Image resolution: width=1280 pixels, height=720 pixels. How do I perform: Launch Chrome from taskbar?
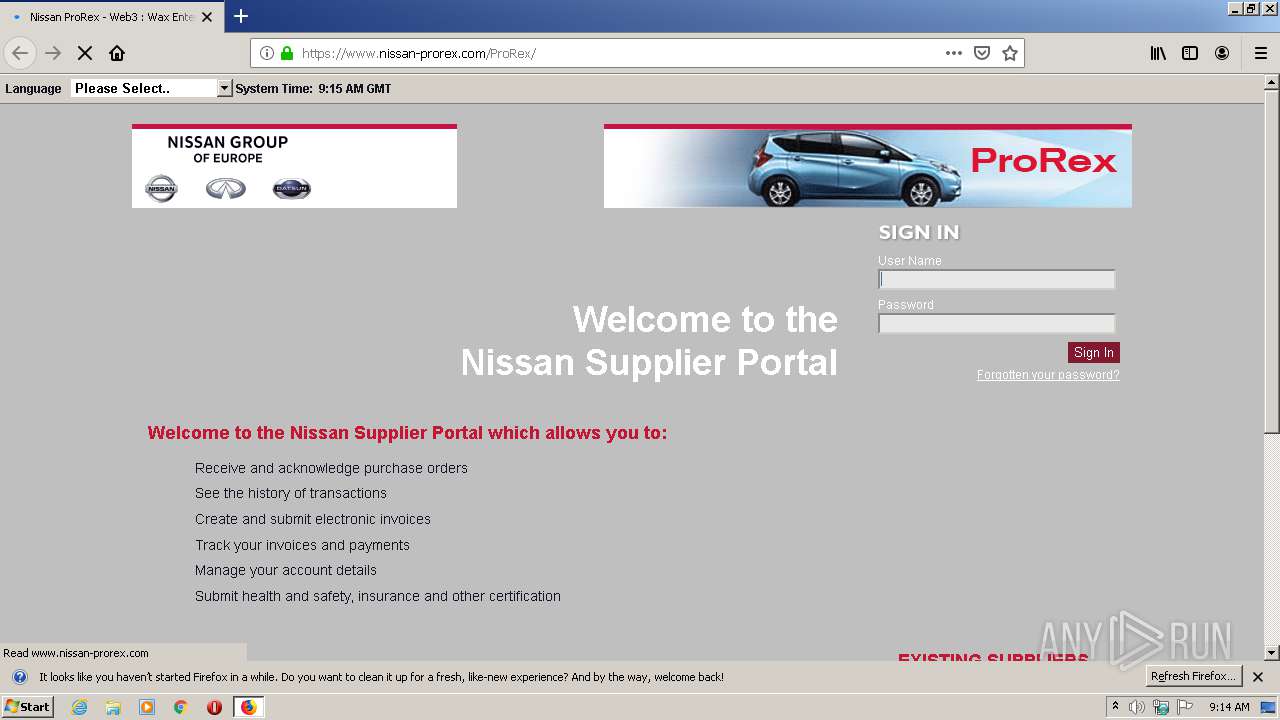tap(181, 707)
